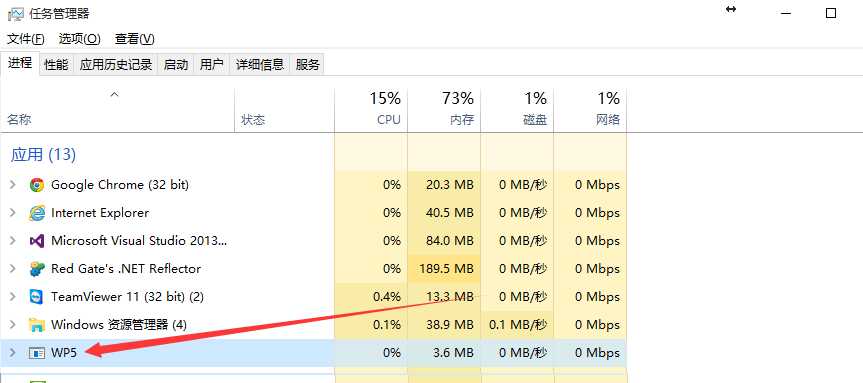Image resolution: width=863 pixels, height=383 pixels.
Task: Open the 文件(F) menu
Action: coord(26,39)
